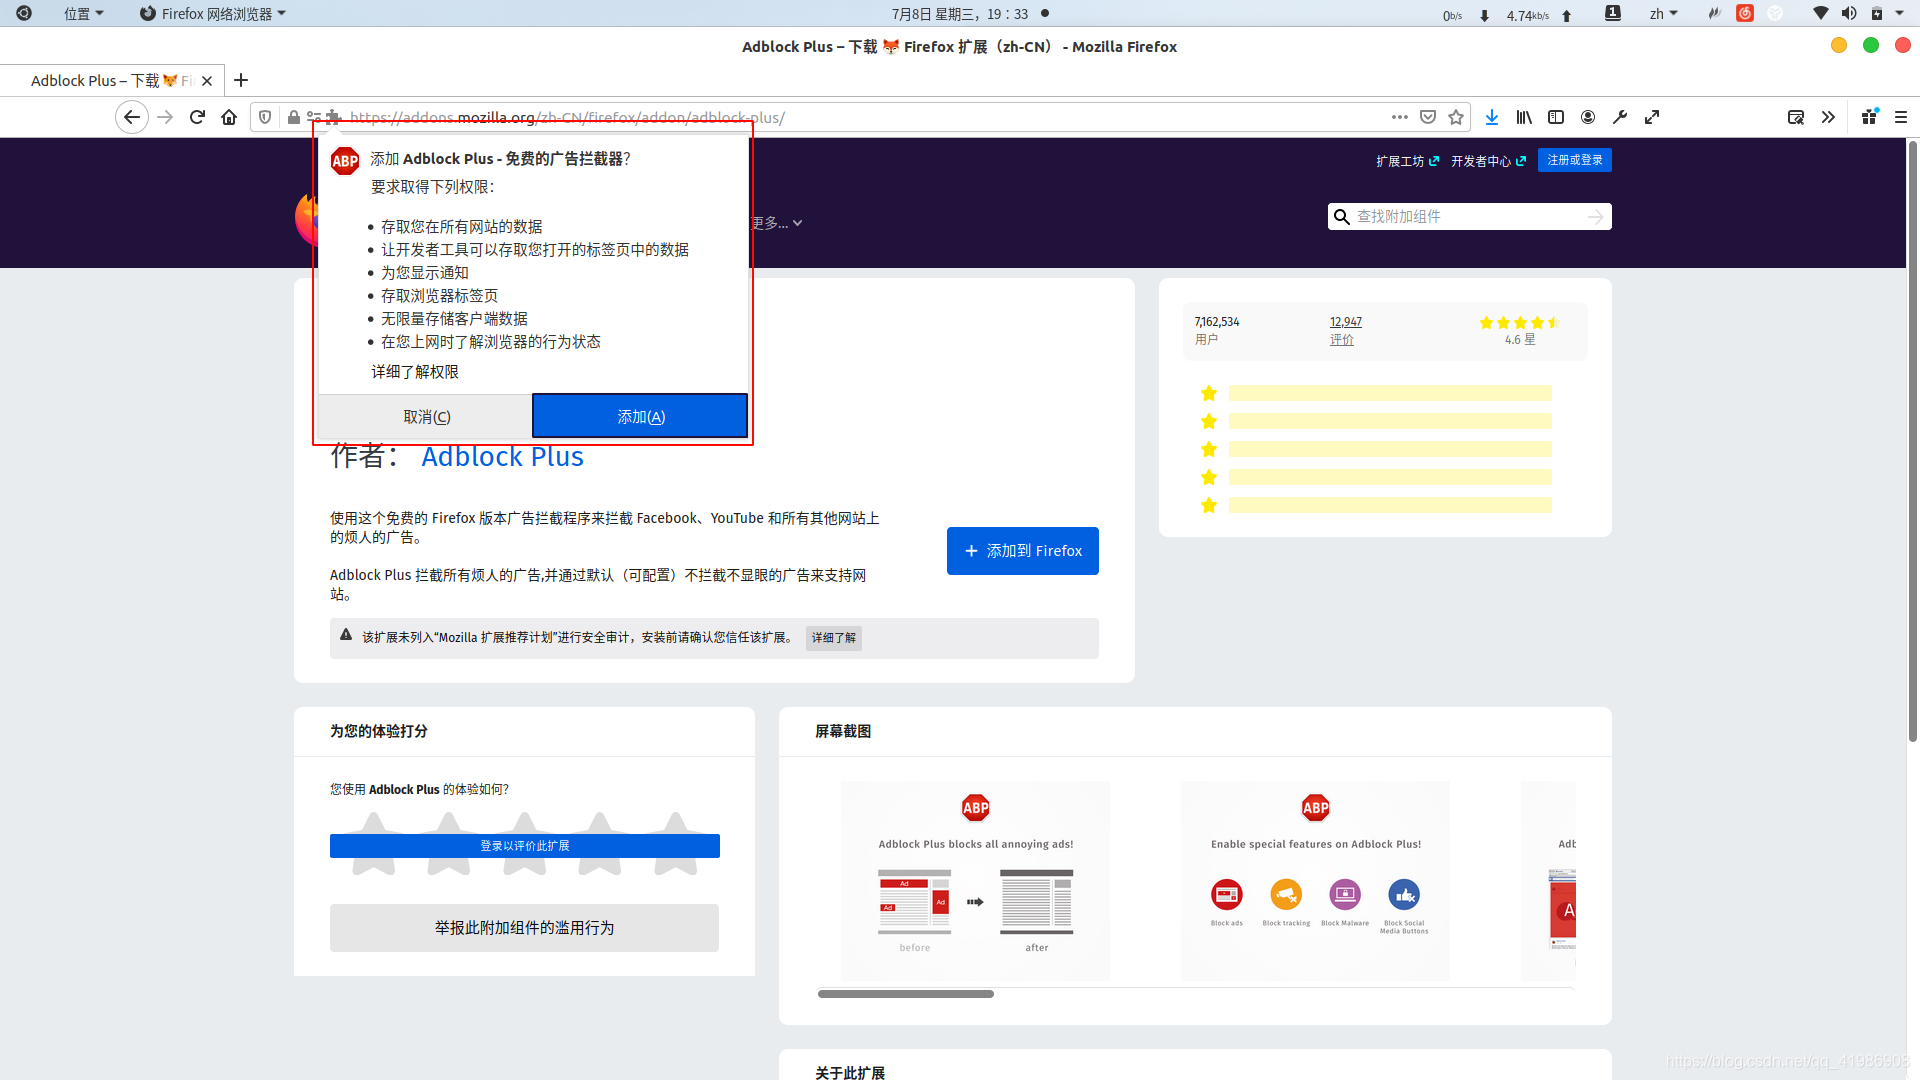Expand the overflow chevron toolbar menu
This screenshot has width=1920, height=1080.
pos(1827,117)
